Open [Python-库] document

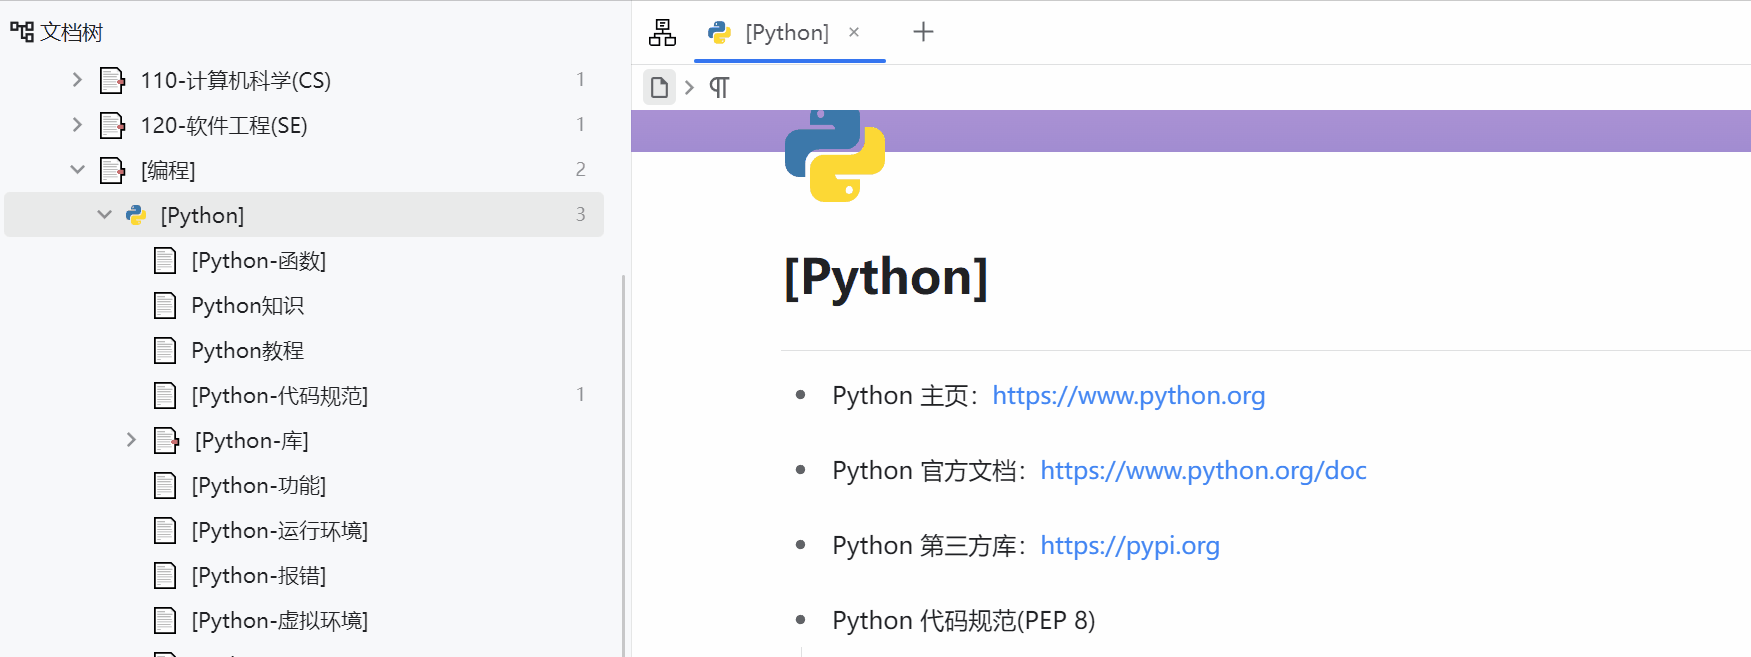point(252,441)
